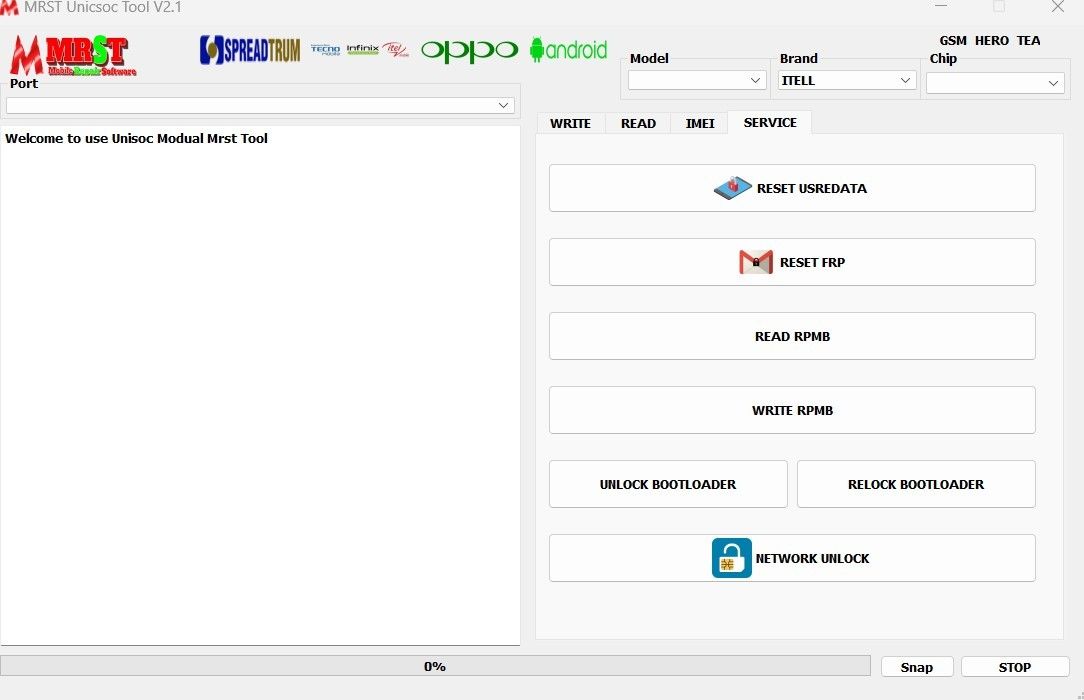Open the Model dropdown
The image size is (1084, 700).
[697, 80]
